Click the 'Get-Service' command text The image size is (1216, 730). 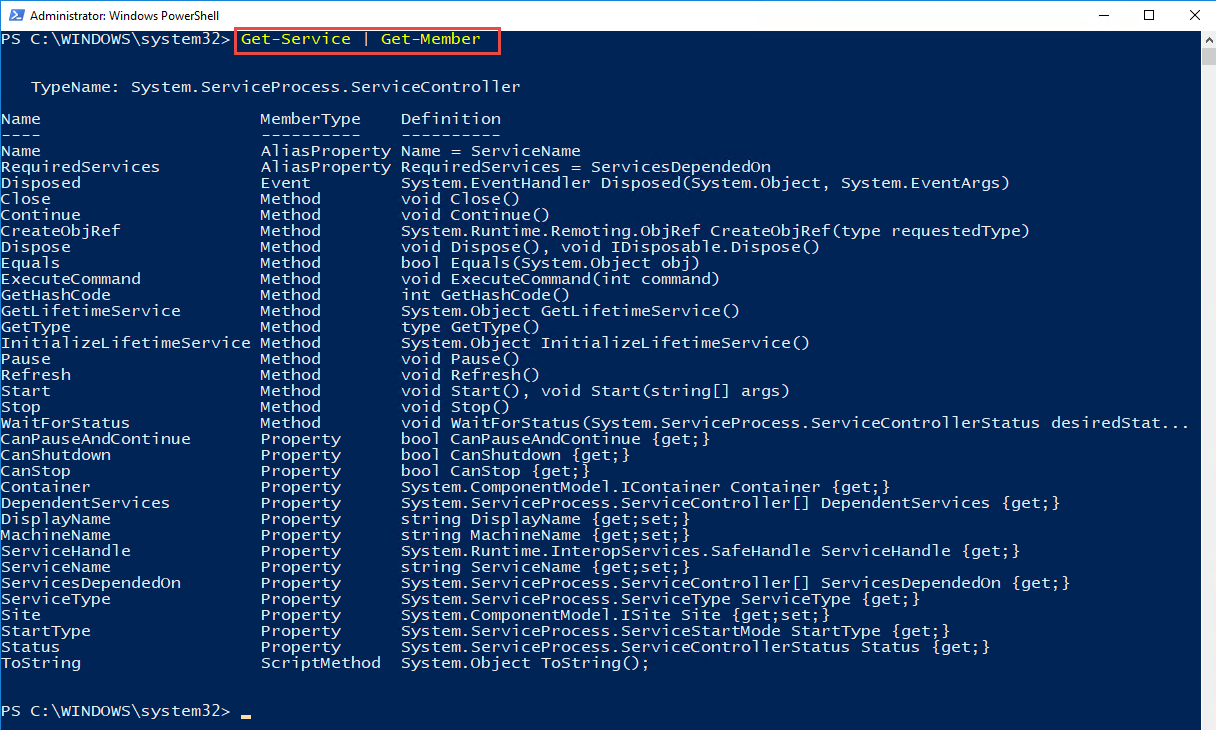tap(296, 39)
